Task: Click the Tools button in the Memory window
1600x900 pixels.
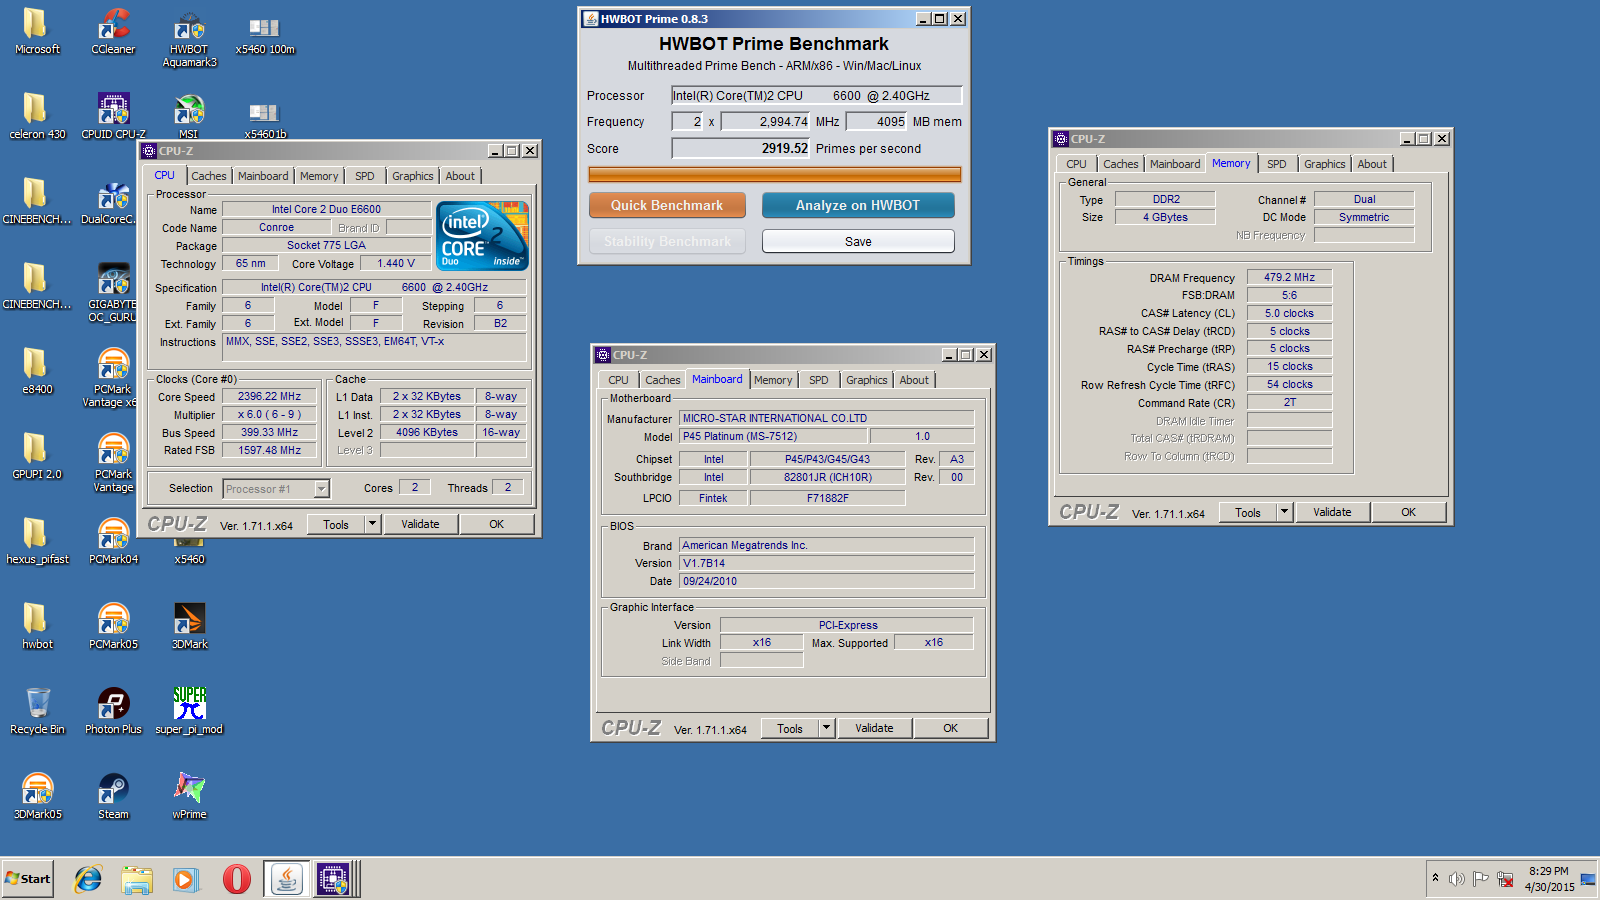Action: pos(1248,512)
